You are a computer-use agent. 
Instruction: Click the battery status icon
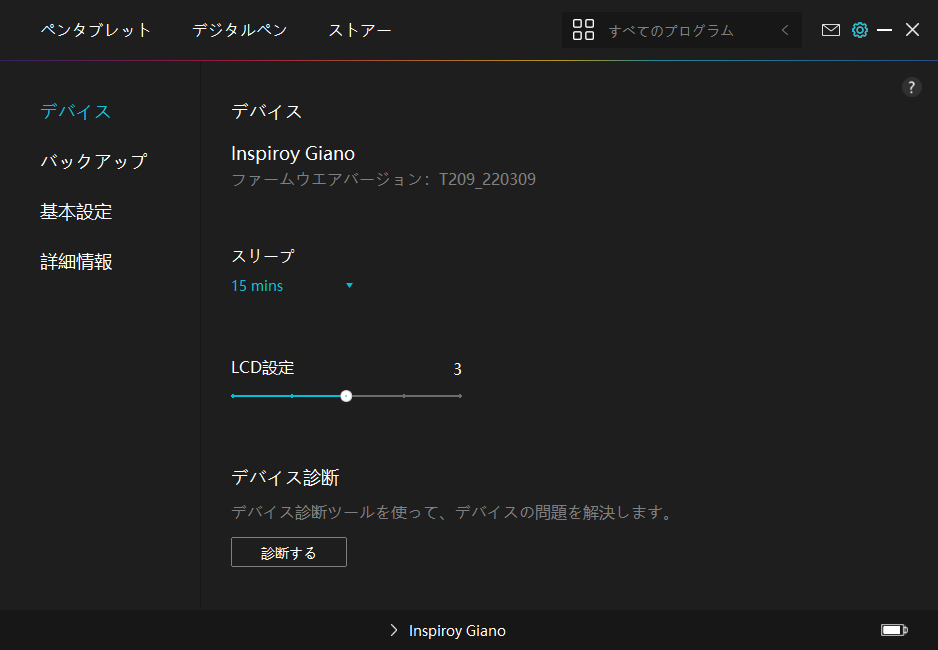(x=894, y=630)
